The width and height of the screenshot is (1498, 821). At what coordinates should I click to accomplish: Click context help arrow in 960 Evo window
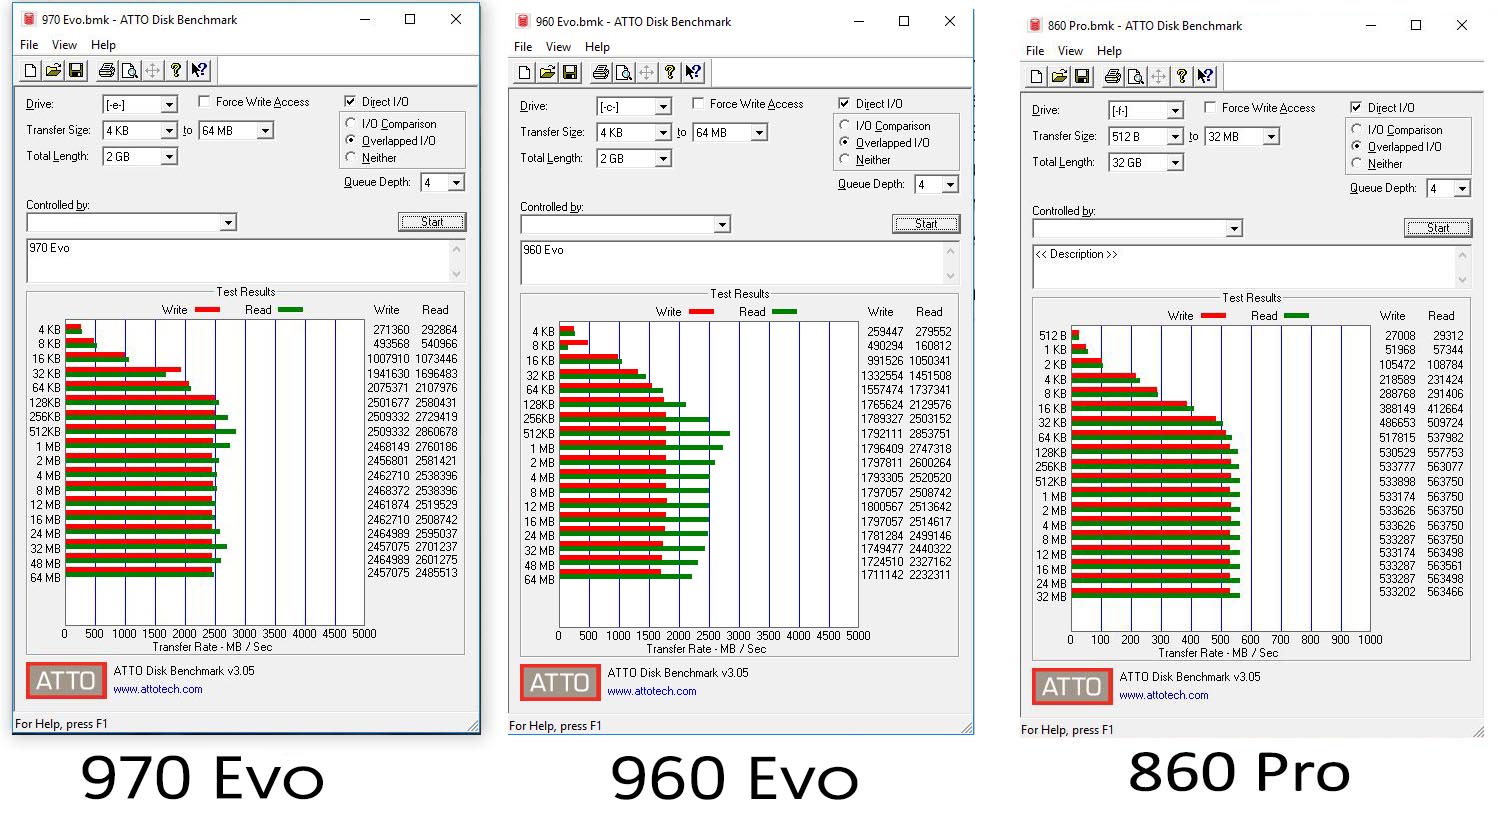point(693,72)
